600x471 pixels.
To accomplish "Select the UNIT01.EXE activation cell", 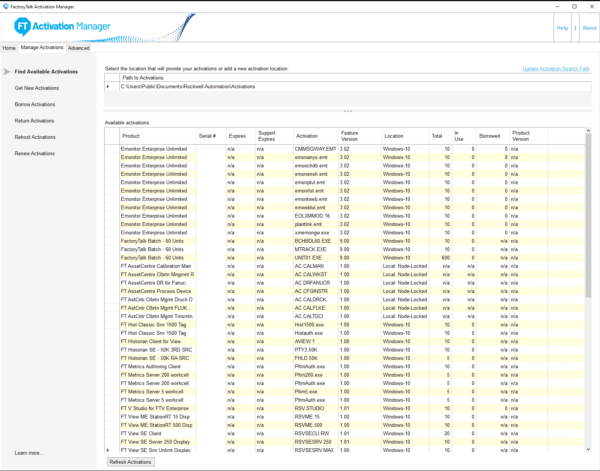I will [316, 258].
